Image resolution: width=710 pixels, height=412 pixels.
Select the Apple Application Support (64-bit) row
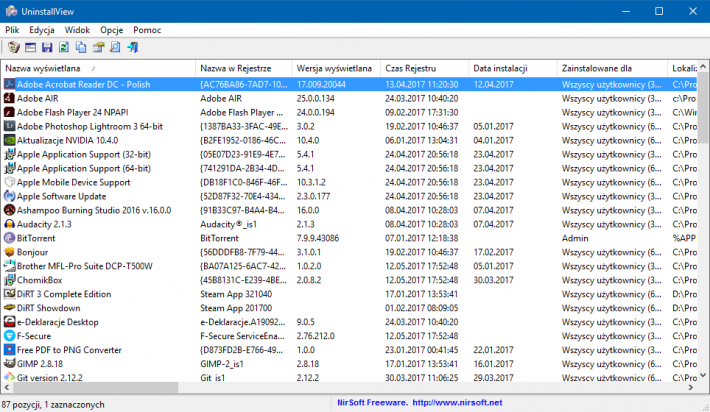[x=349, y=168]
